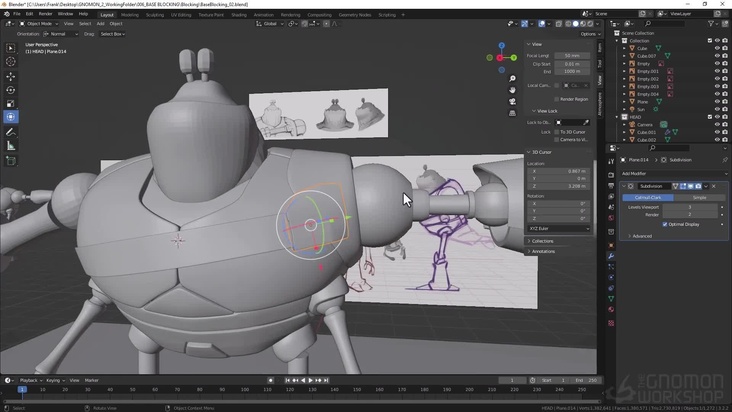Remove the Subdivision modifier
The width and height of the screenshot is (732, 412).
tap(713, 186)
